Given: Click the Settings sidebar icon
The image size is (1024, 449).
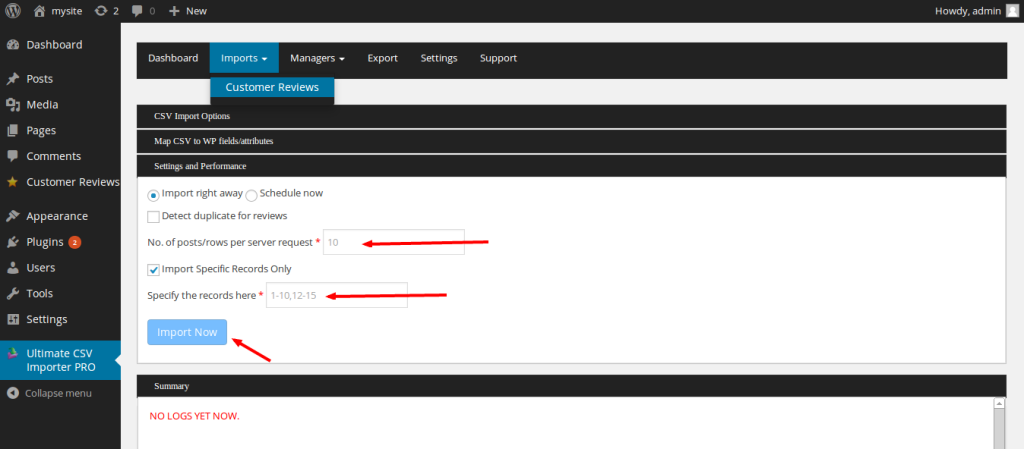Looking at the screenshot, I should click(12, 319).
